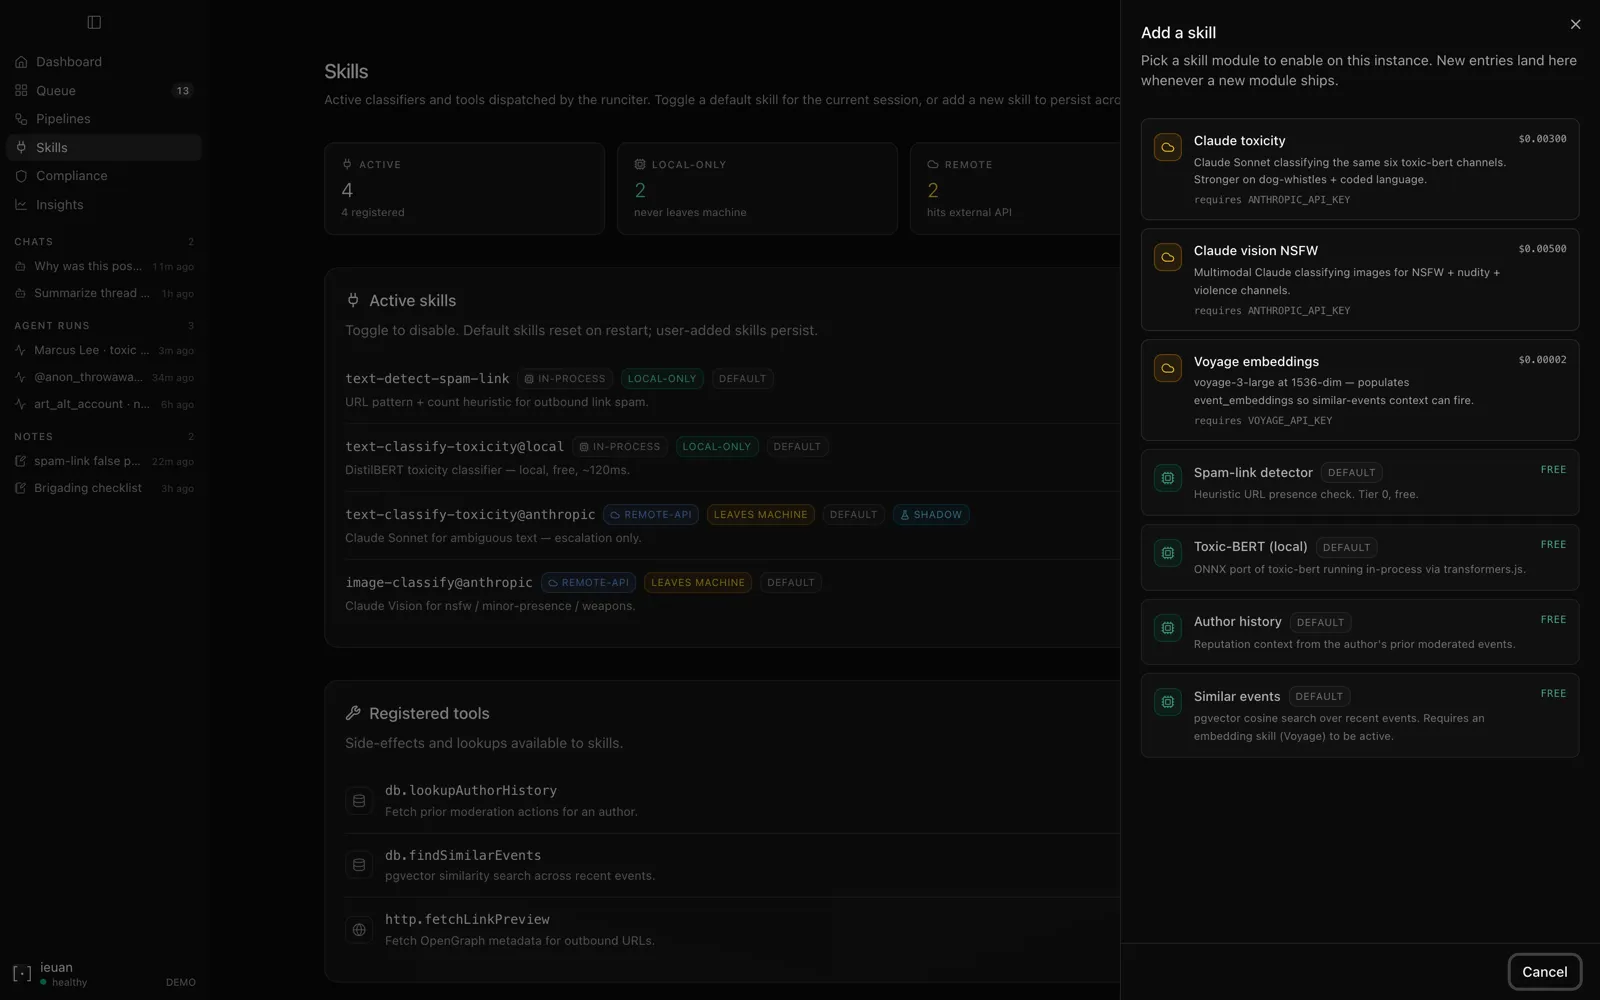Open agent run 'Marcus Lee · toxic'
The image size is (1600, 1000).
104,350
